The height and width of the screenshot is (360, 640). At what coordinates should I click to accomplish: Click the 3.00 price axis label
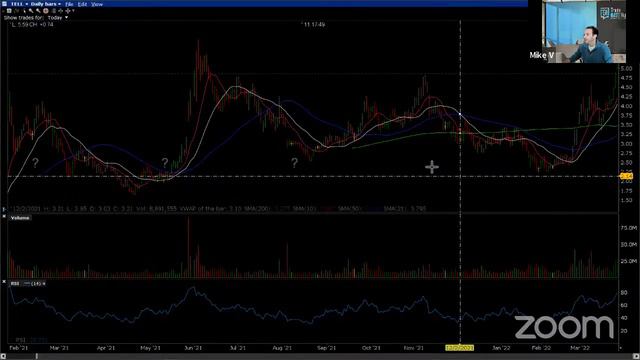626,144
